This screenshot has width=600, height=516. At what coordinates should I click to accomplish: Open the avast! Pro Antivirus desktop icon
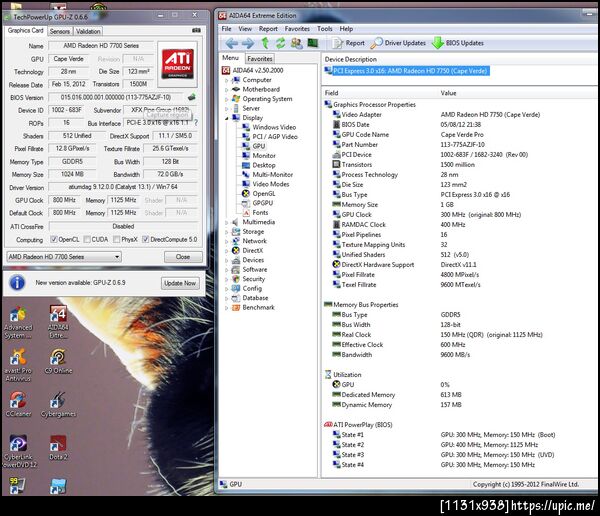[x=18, y=365]
